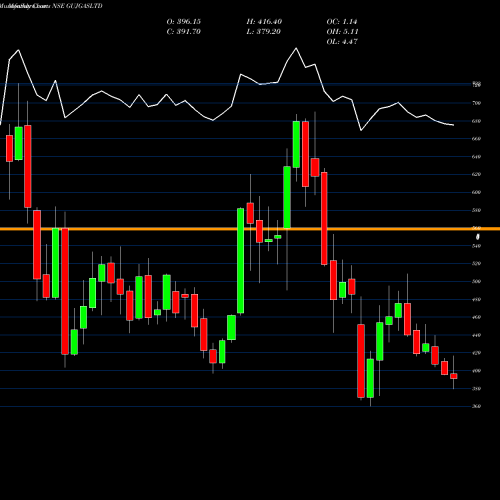Click the NSE GUJGASLTD chart title
Screen dimensions: 500x500
(77, 6)
